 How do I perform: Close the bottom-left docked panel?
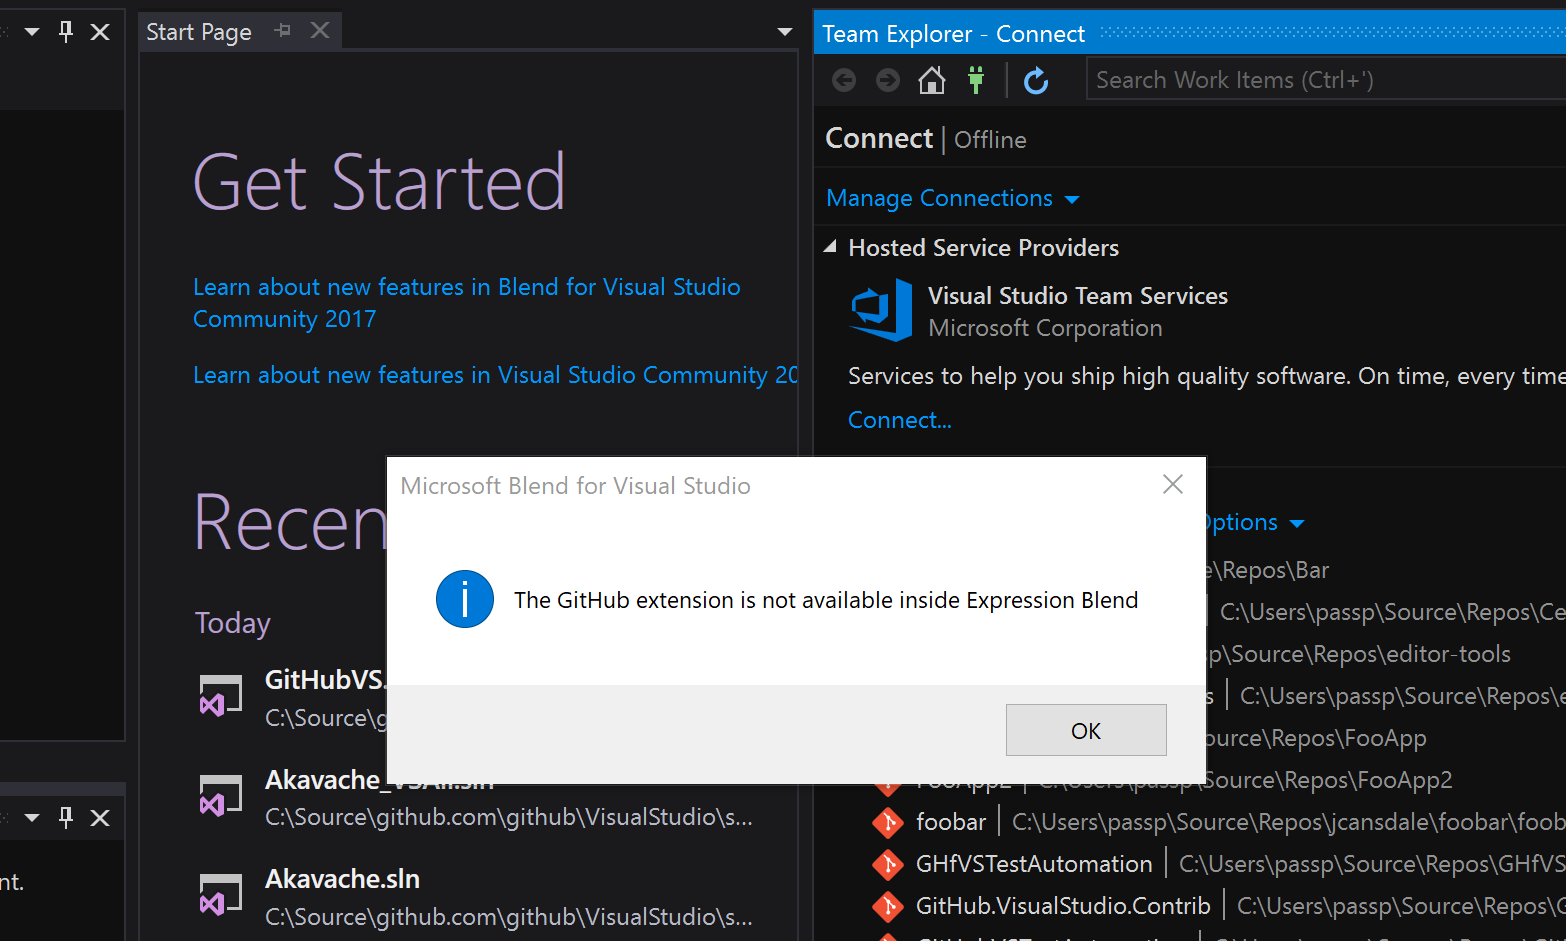coord(100,818)
